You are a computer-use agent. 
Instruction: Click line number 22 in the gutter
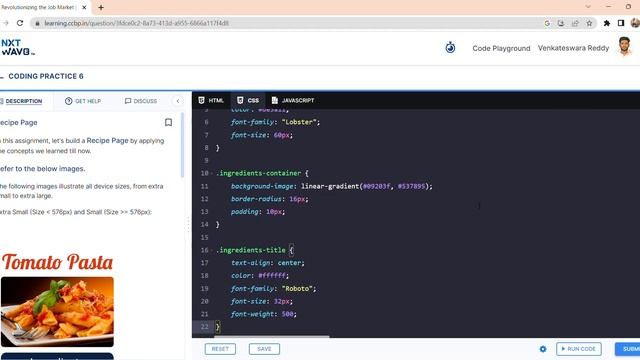204,327
